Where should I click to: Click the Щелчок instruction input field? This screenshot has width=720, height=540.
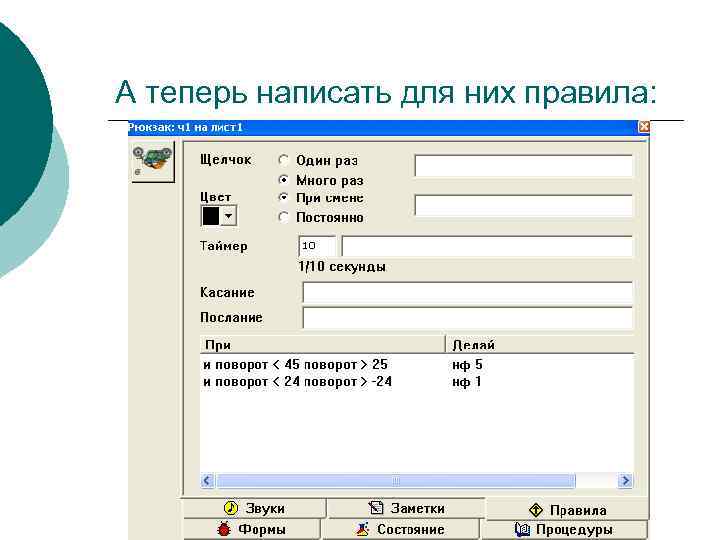coord(523,165)
